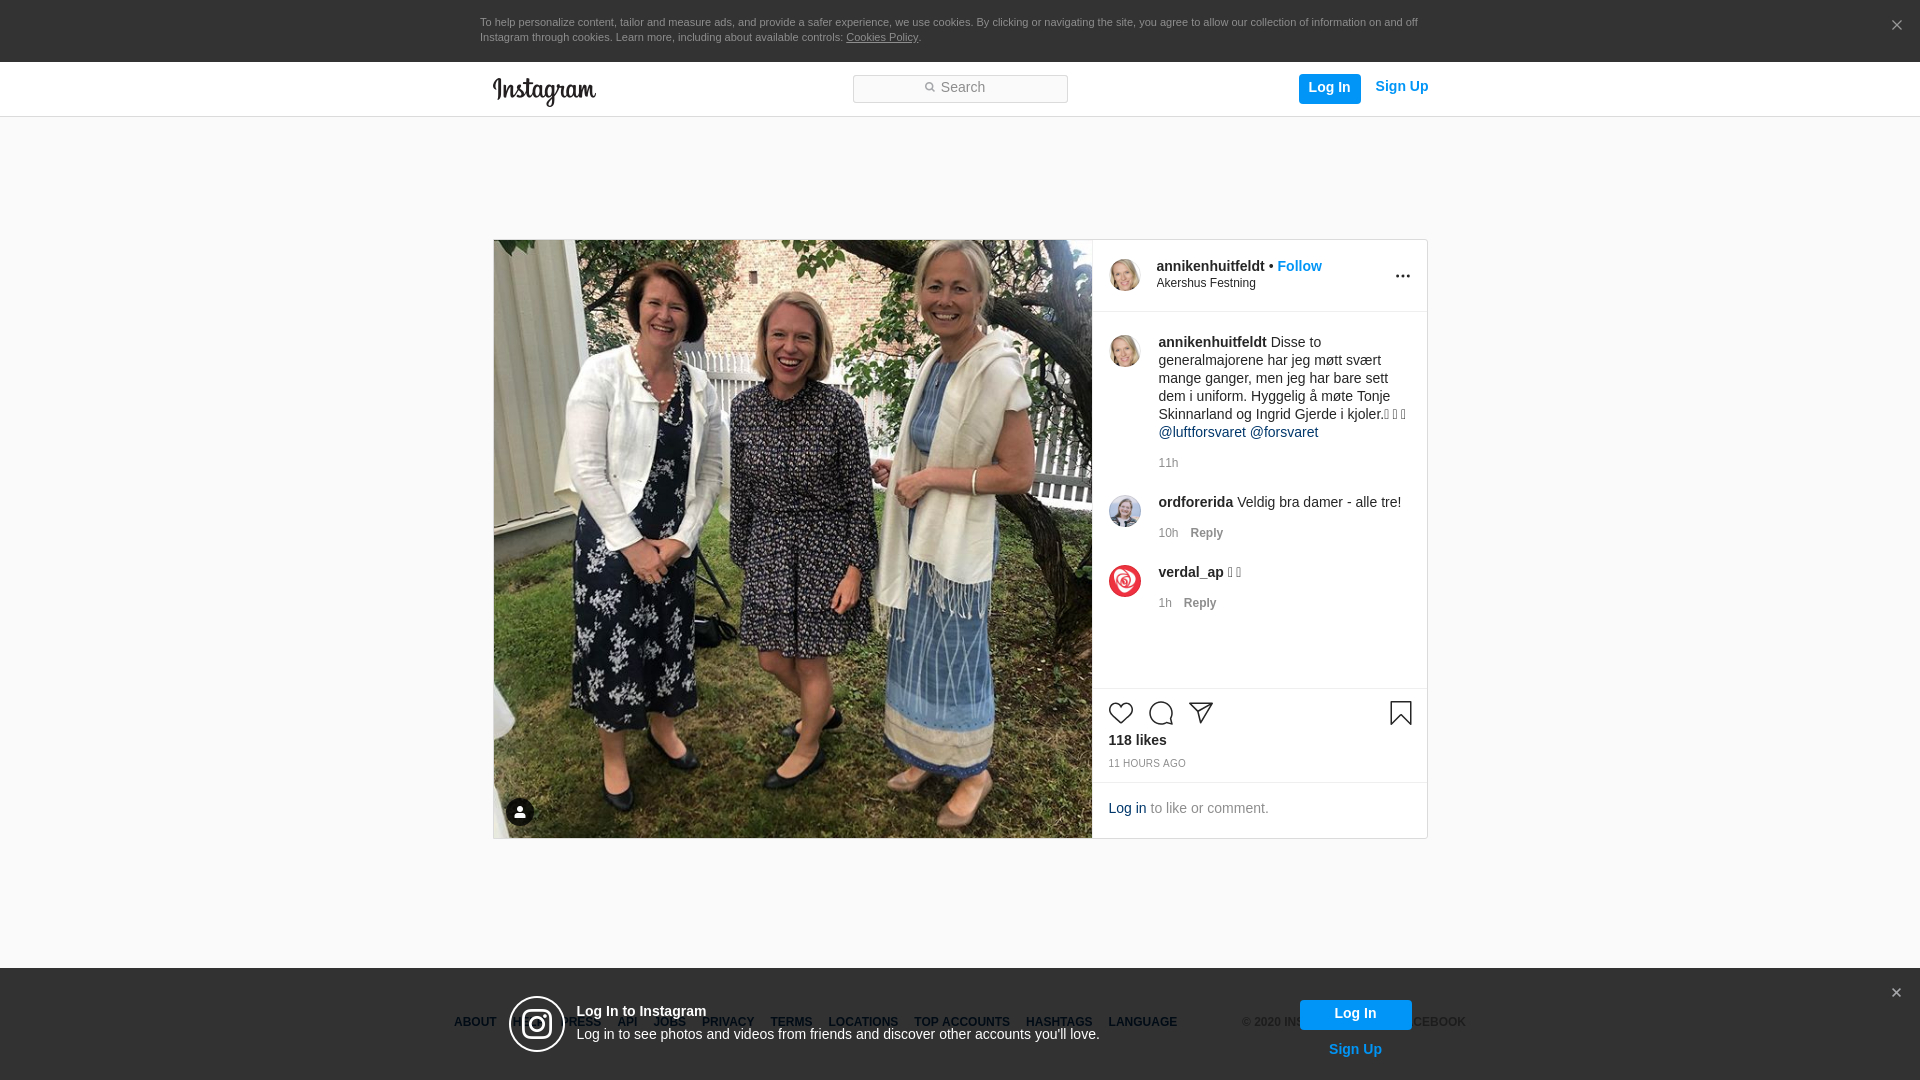Dismiss the cookie notice banner
Viewport: 1920px width, 1080px height.
pos(1896,25)
